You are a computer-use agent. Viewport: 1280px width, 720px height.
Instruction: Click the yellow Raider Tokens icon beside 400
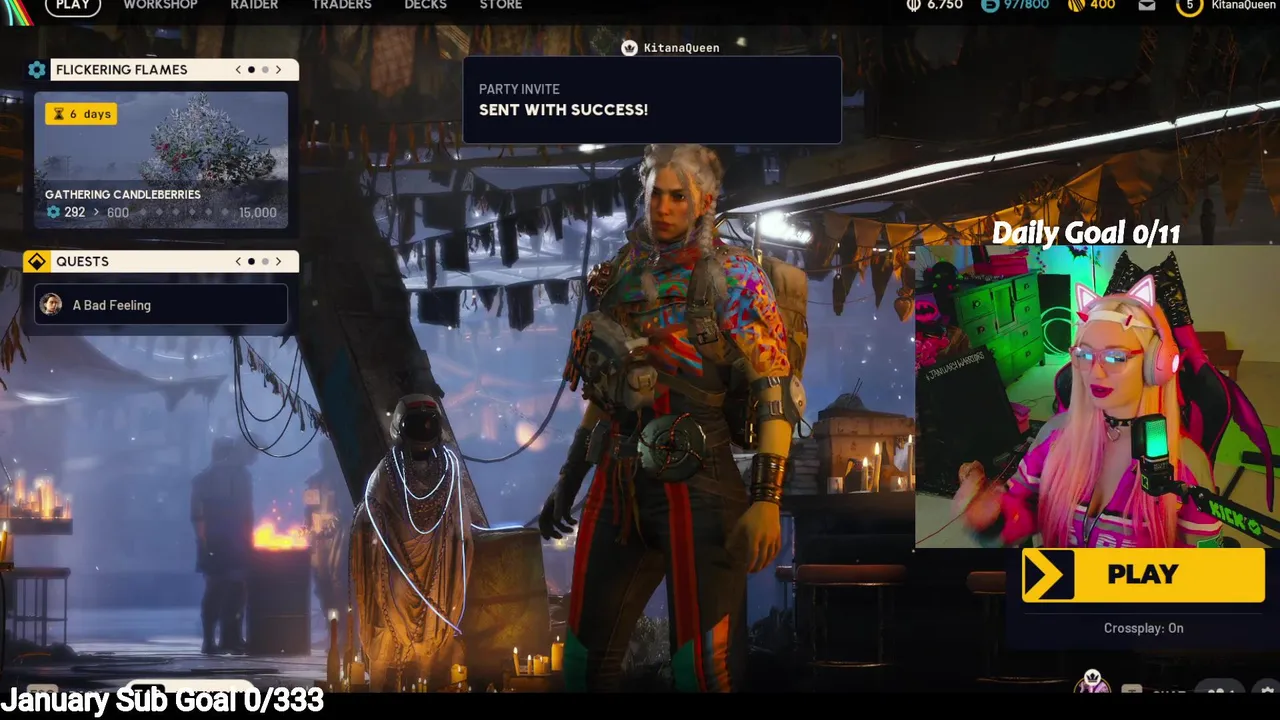(x=1076, y=5)
